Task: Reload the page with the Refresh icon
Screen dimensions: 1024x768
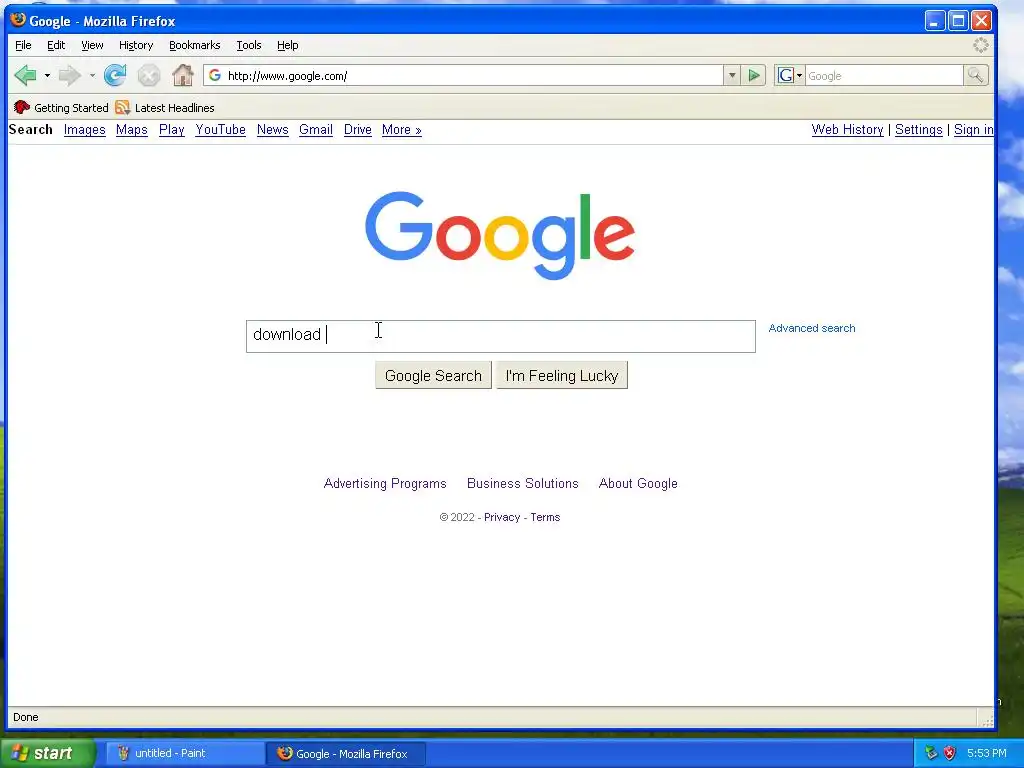Action: [115, 76]
